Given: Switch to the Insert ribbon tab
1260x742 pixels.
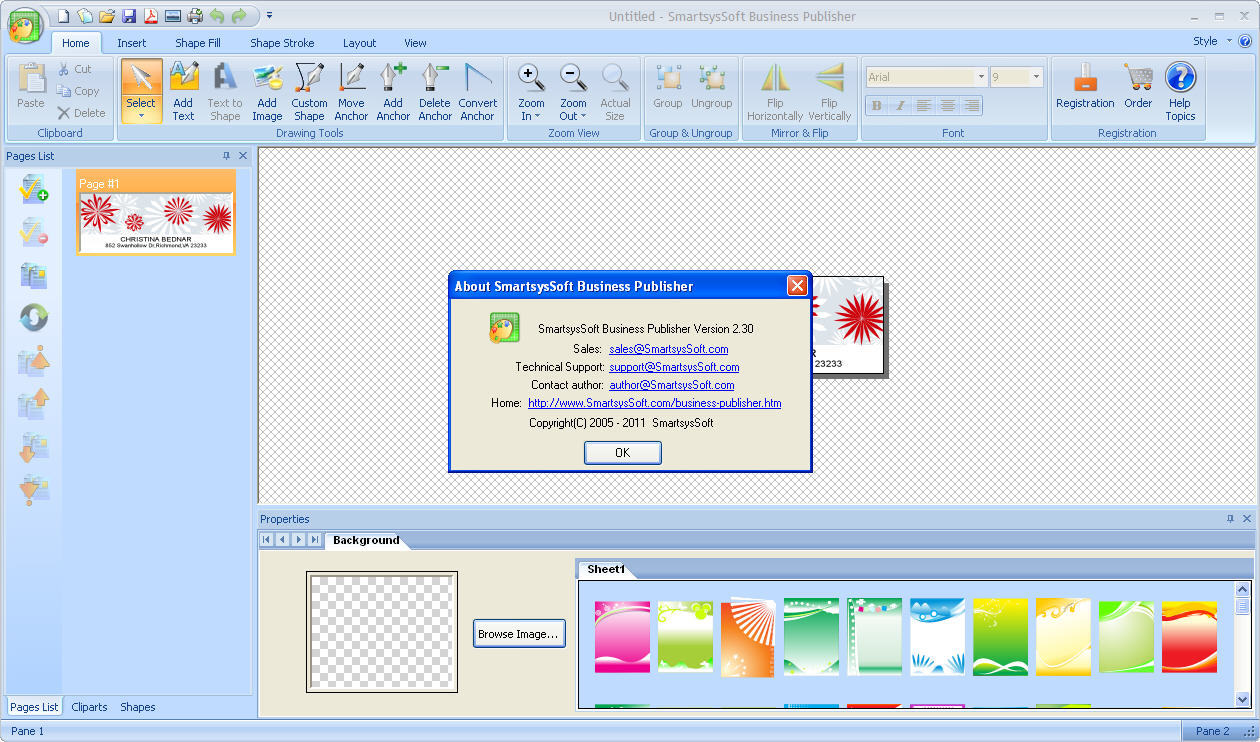Looking at the screenshot, I should pos(131,43).
